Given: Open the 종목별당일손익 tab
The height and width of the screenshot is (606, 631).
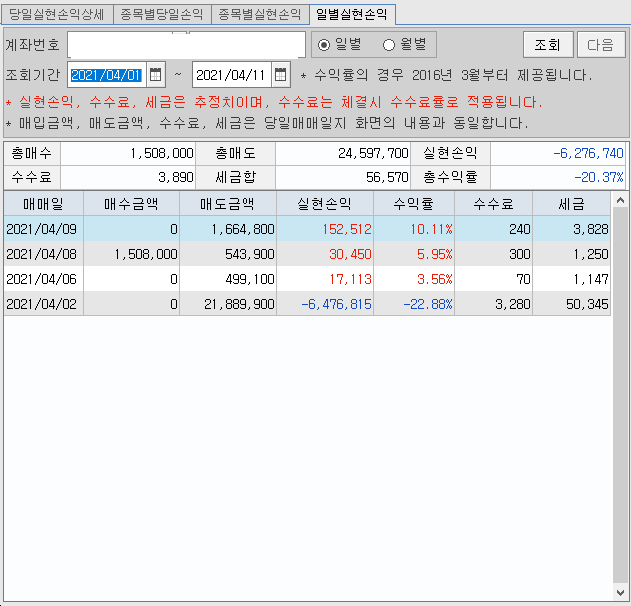Looking at the screenshot, I should point(160,14).
